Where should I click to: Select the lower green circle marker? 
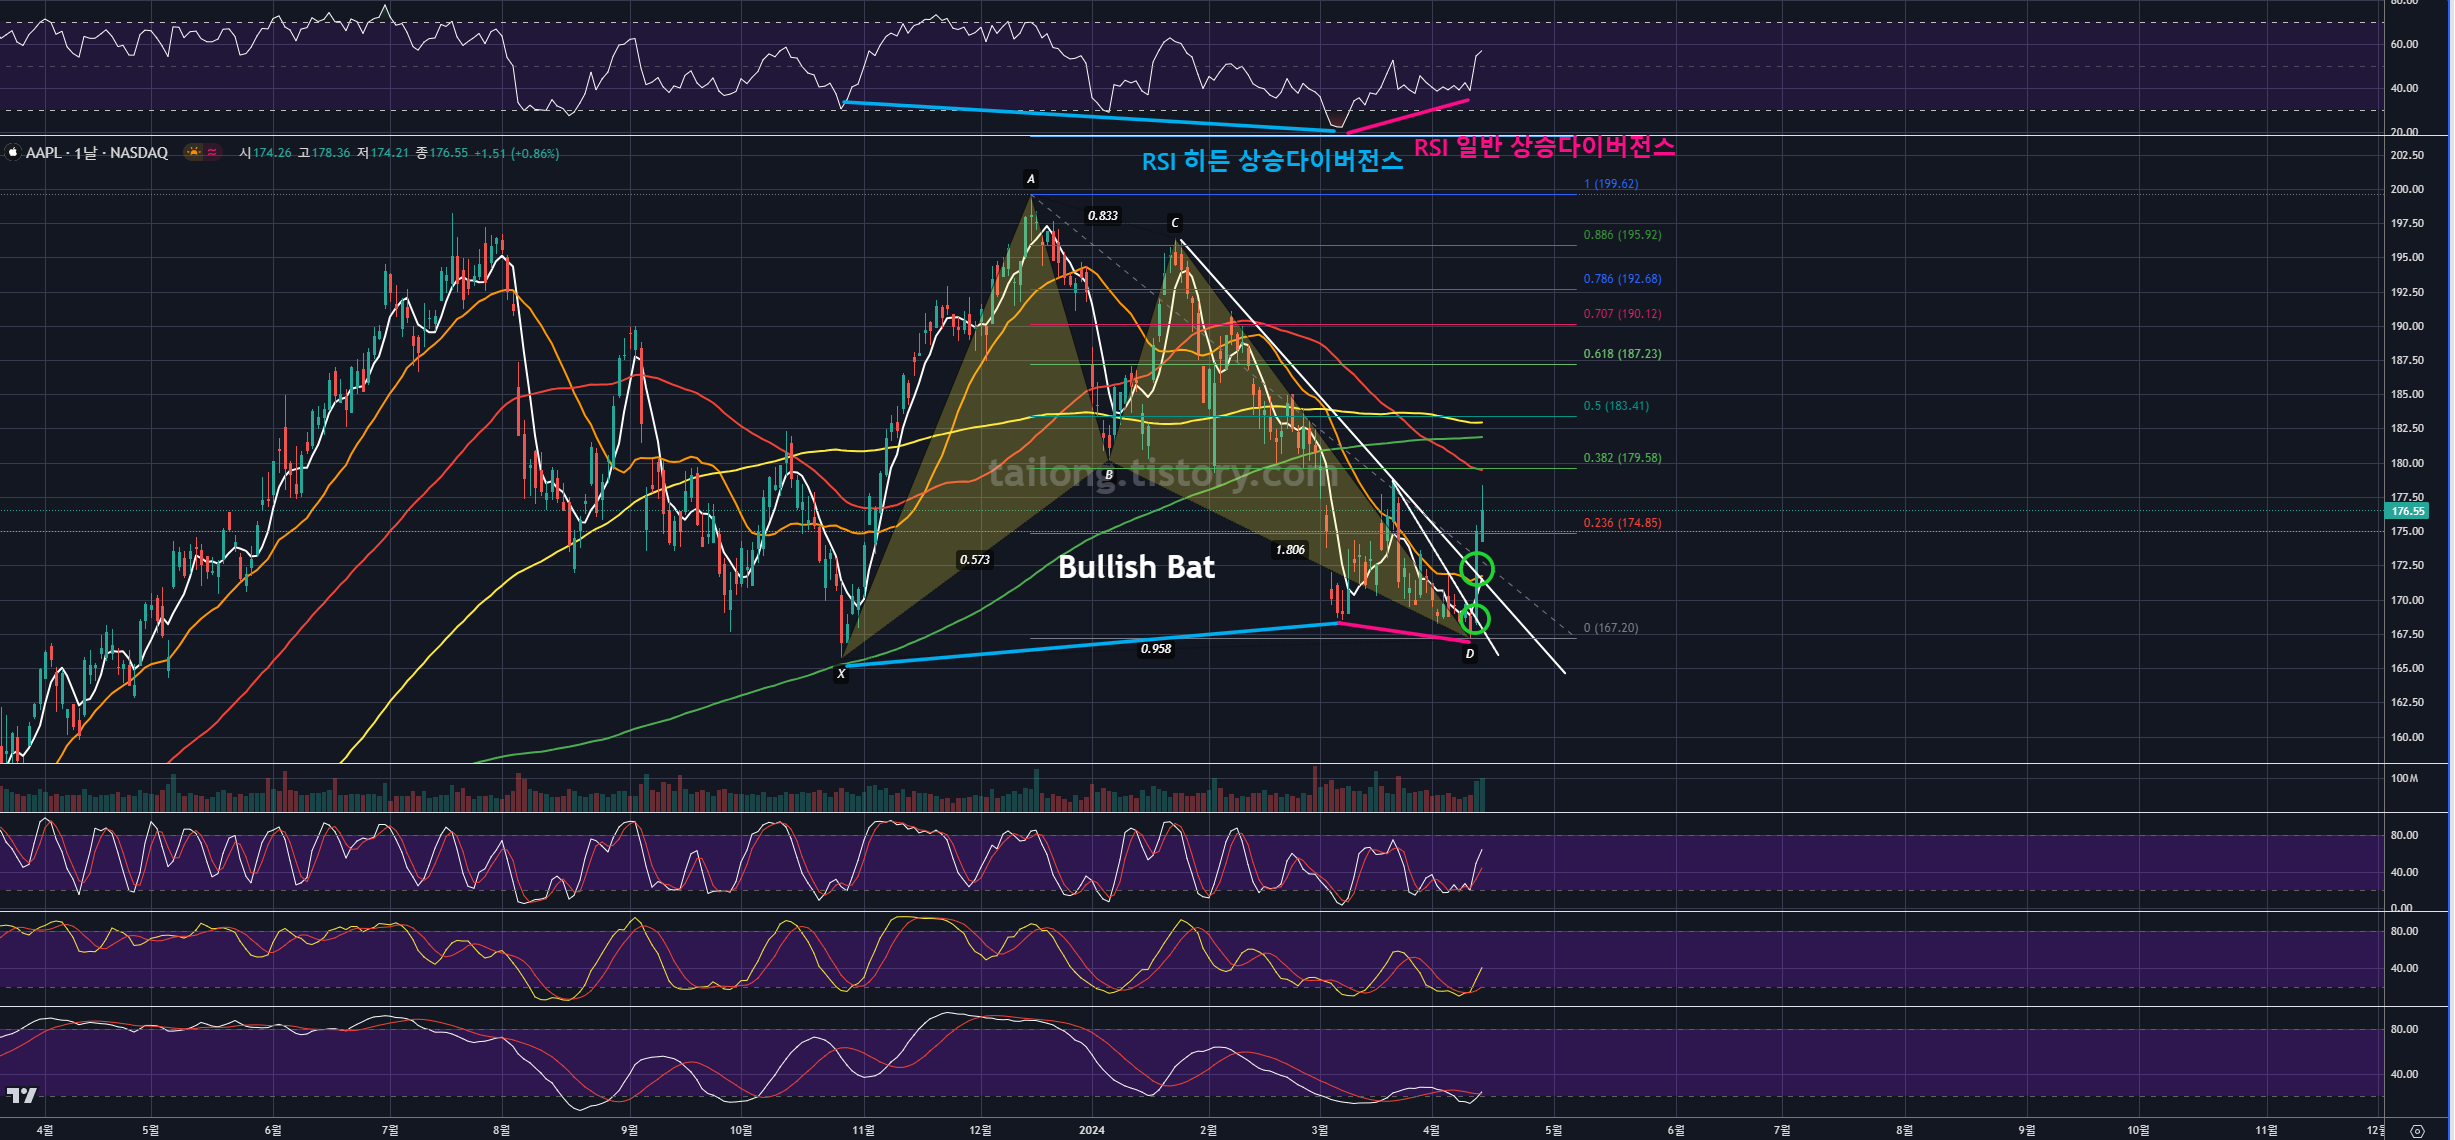(1475, 619)
